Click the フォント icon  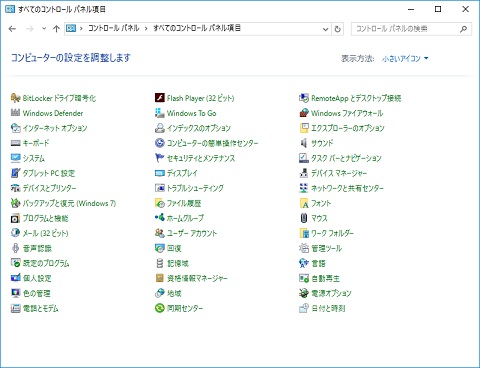304,203
